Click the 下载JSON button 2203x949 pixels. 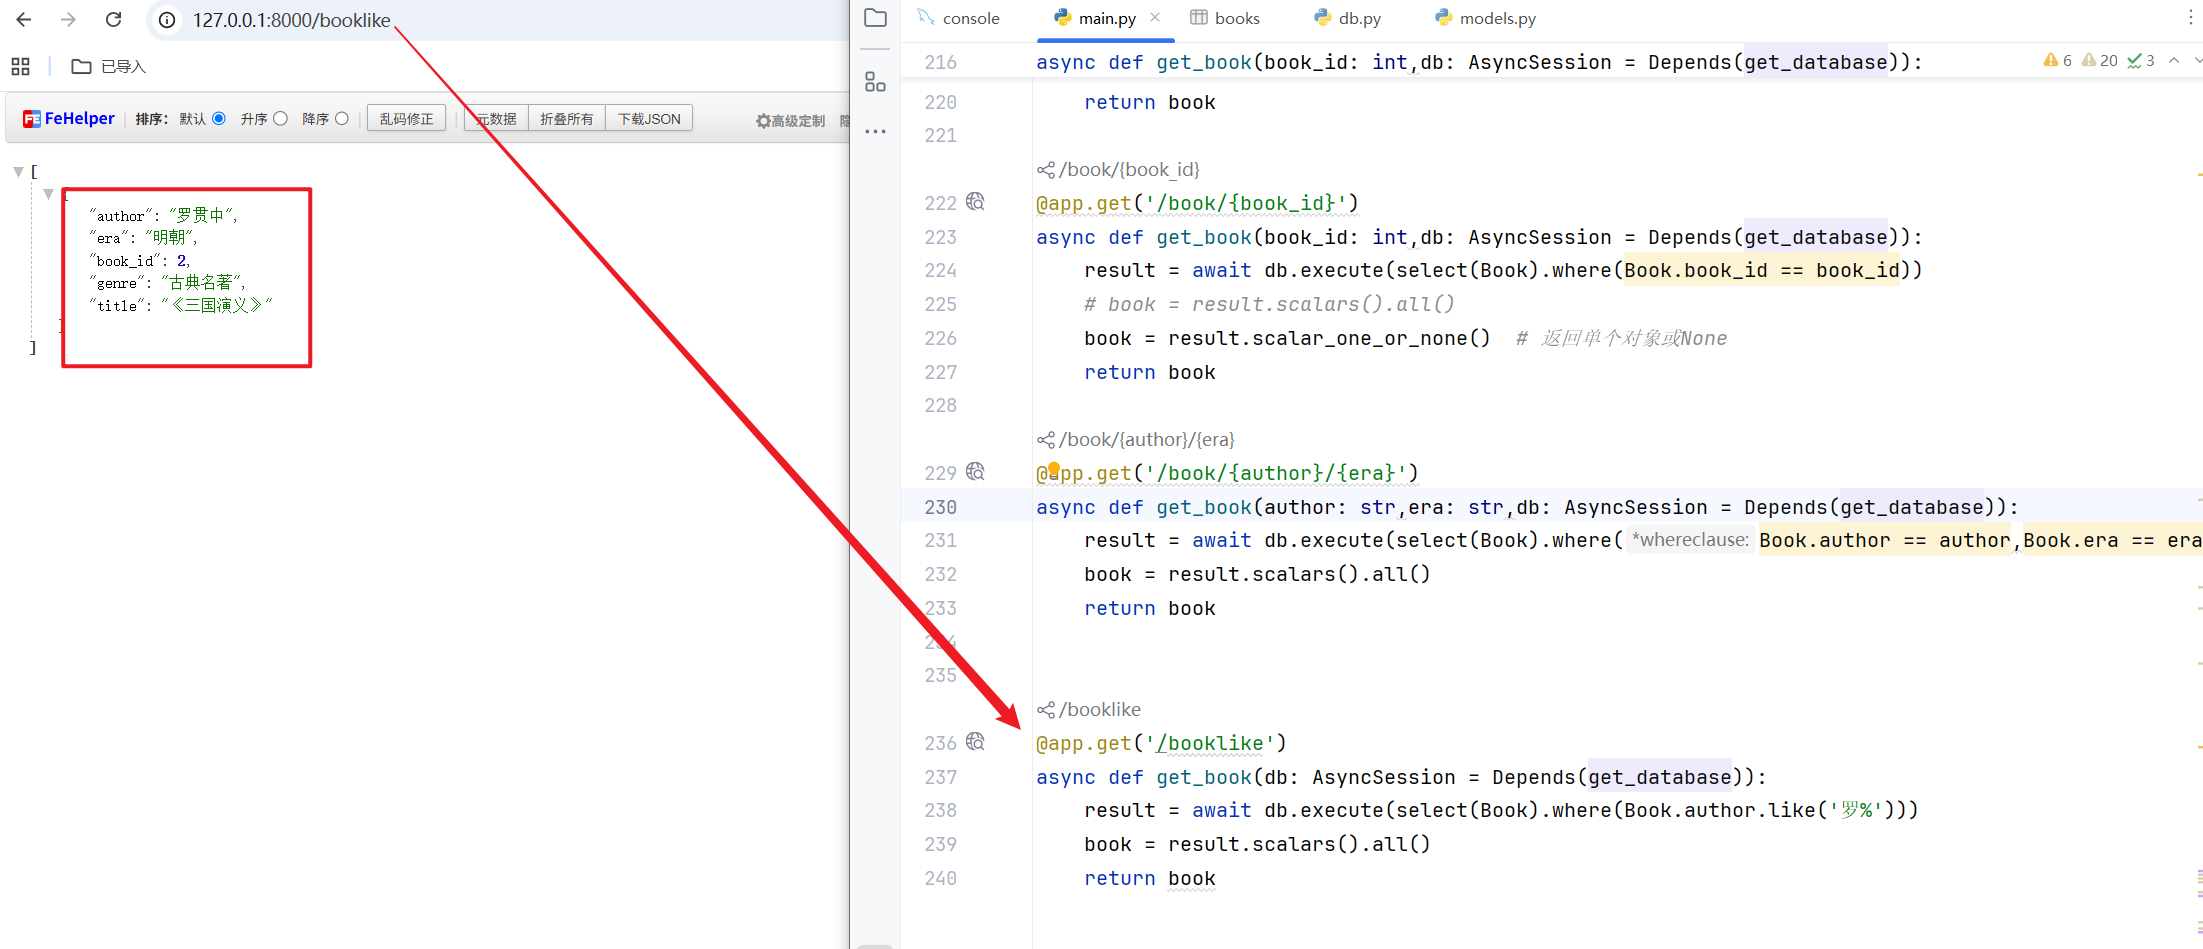click(x=649, y=119)
